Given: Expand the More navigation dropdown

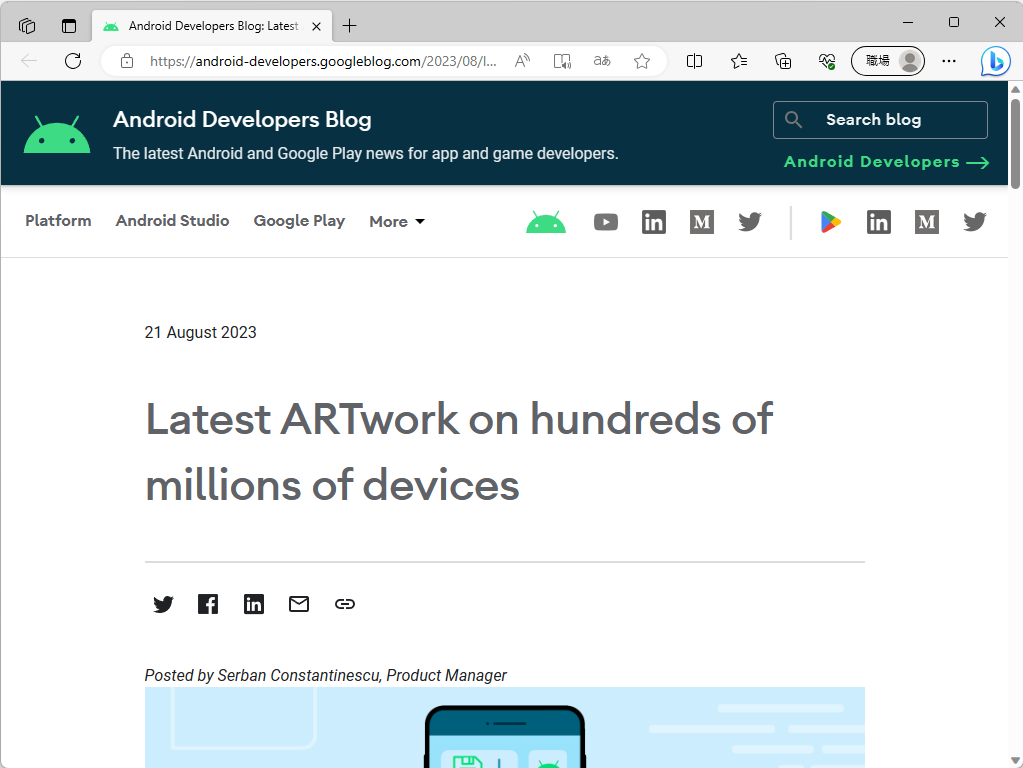Looking at the screenshot, I should click(x=396, y=221).
